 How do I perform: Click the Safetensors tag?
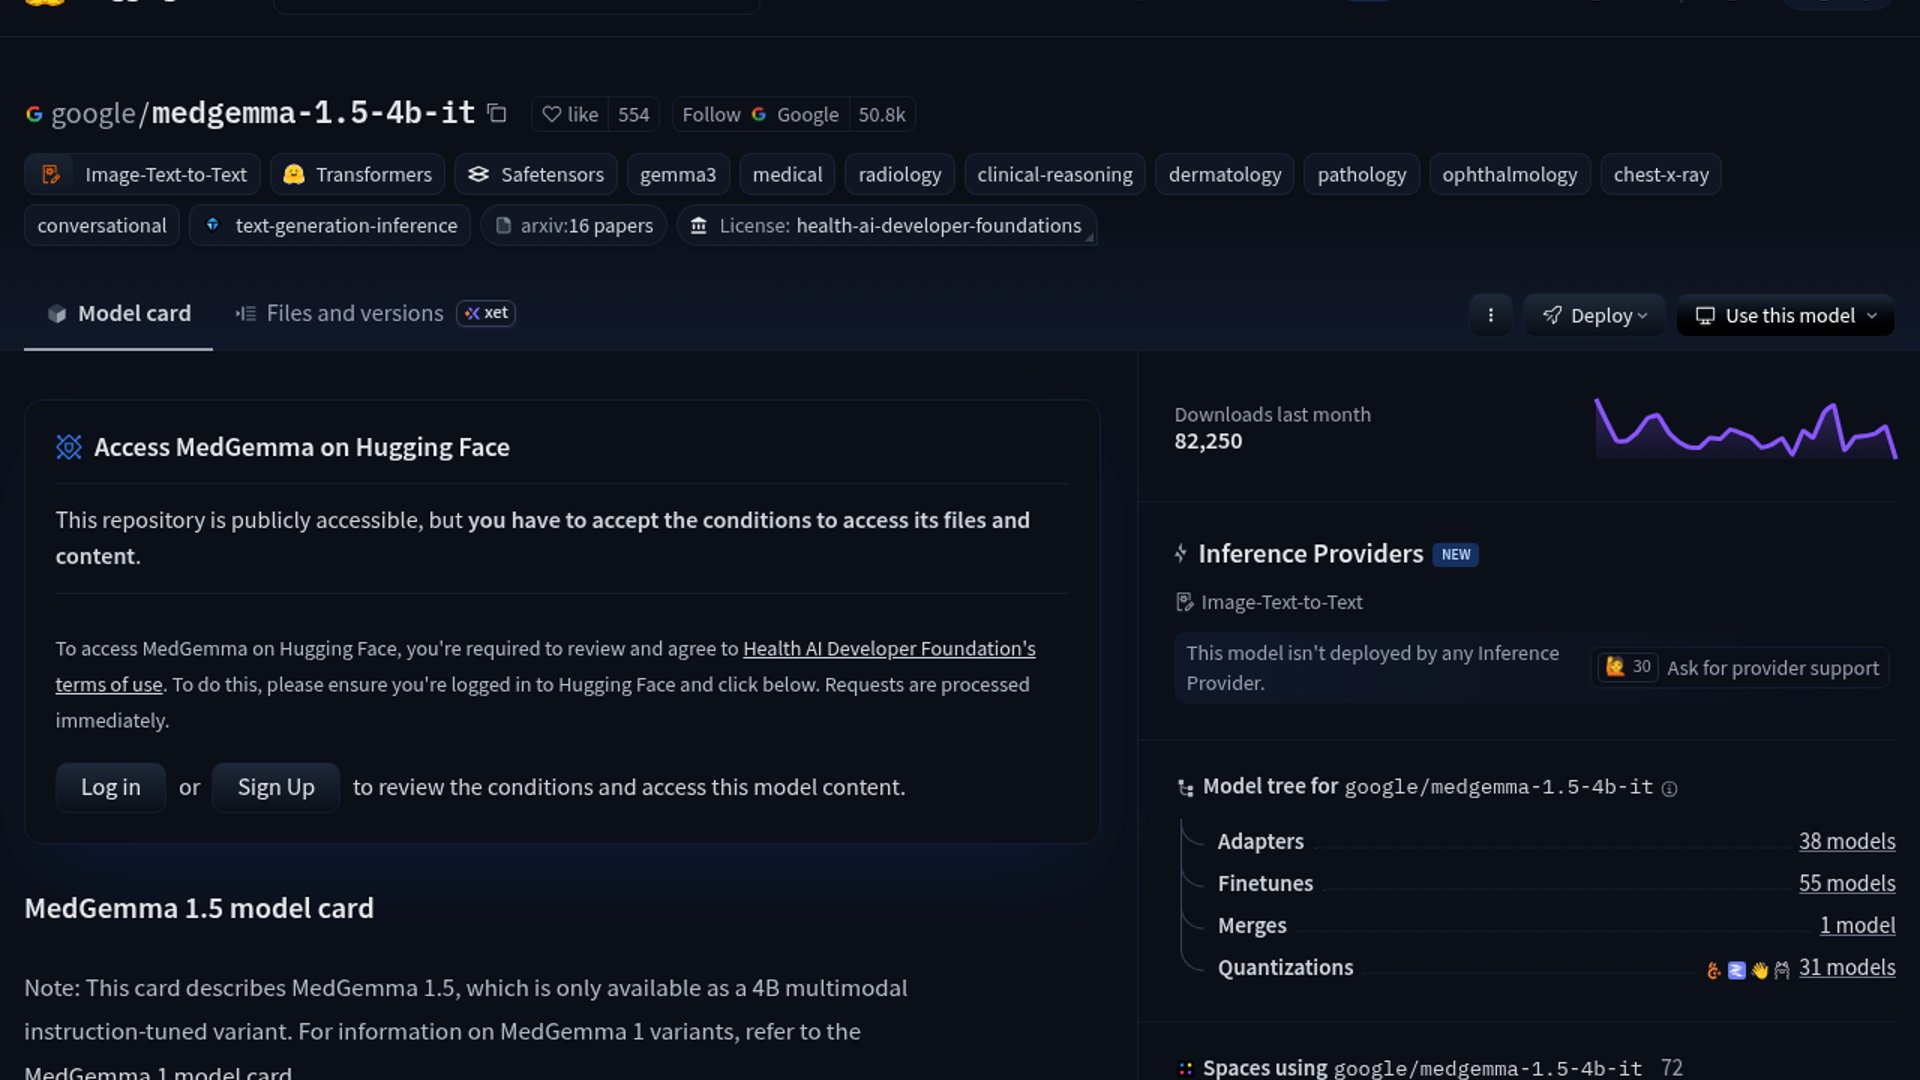pos(536,175)
